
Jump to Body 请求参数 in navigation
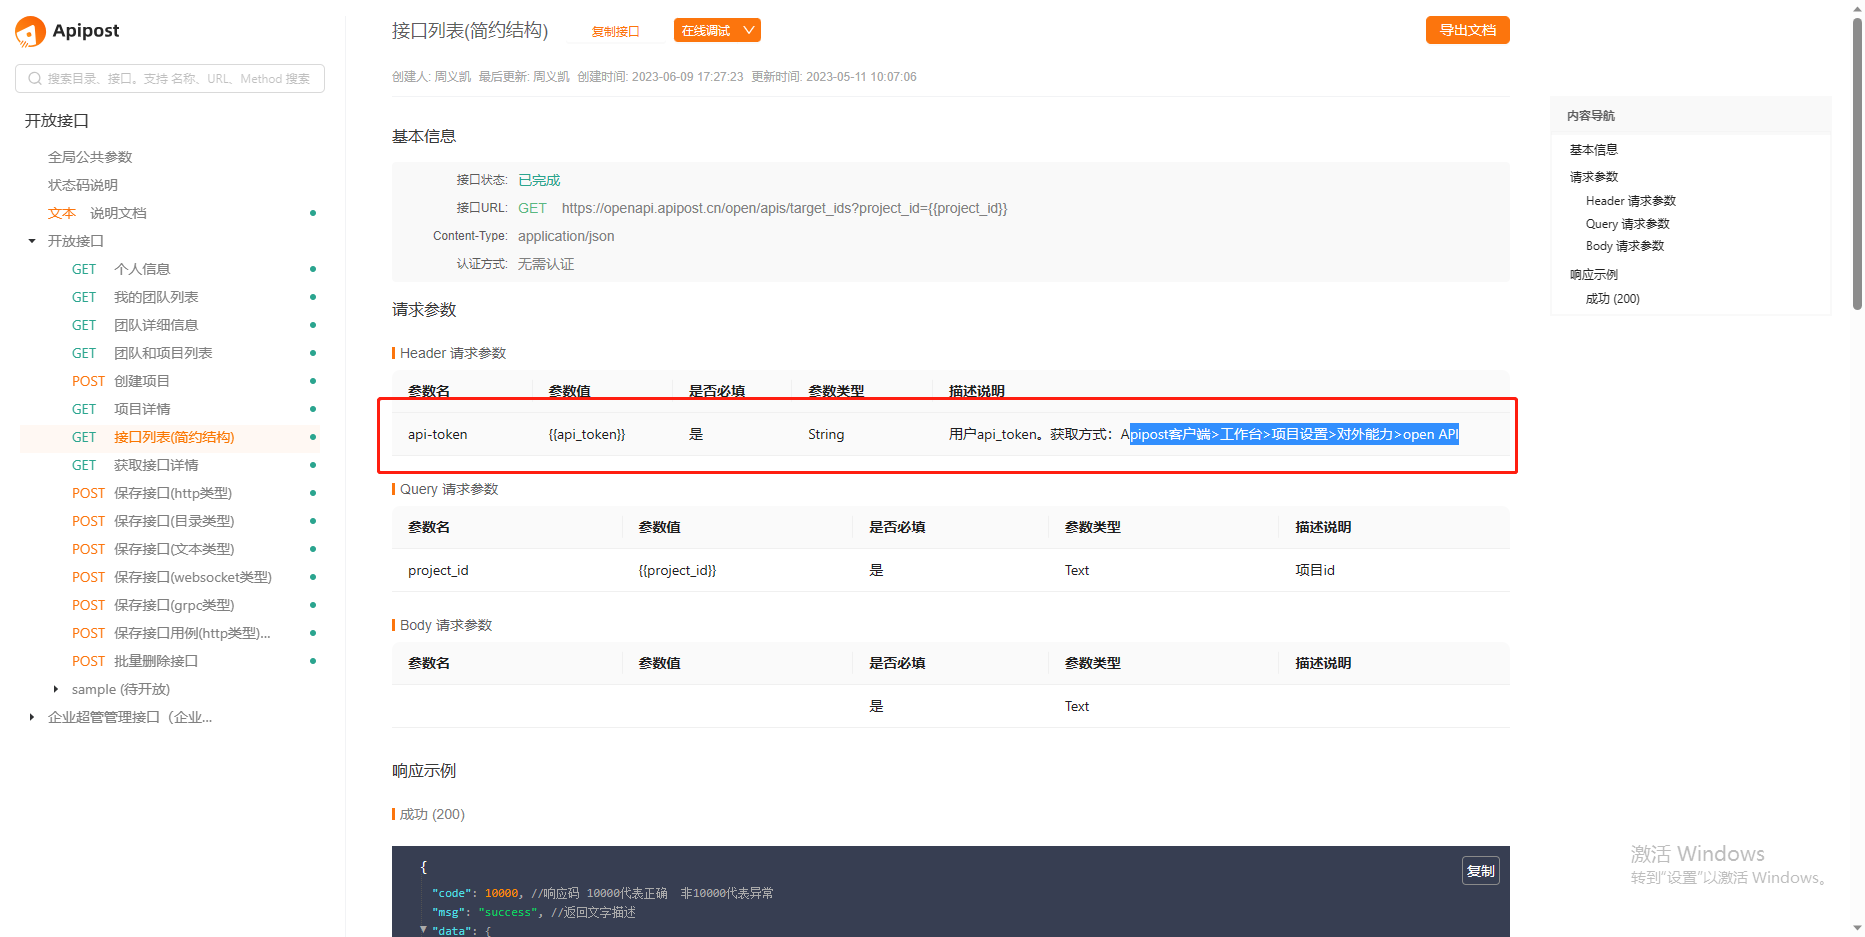pyautogui.click(x=1624, y=246)
